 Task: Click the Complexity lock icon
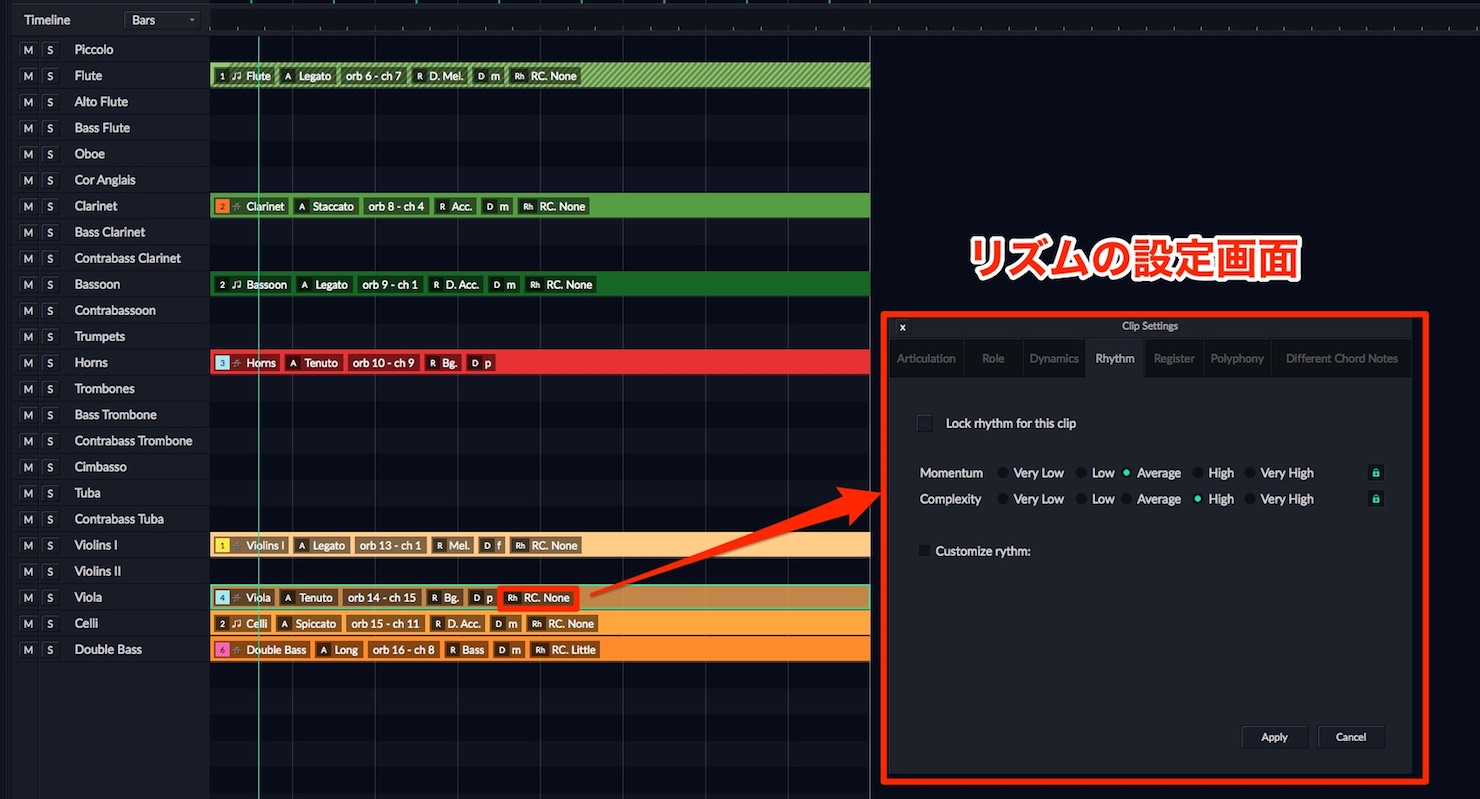(x=1375, y=499)
